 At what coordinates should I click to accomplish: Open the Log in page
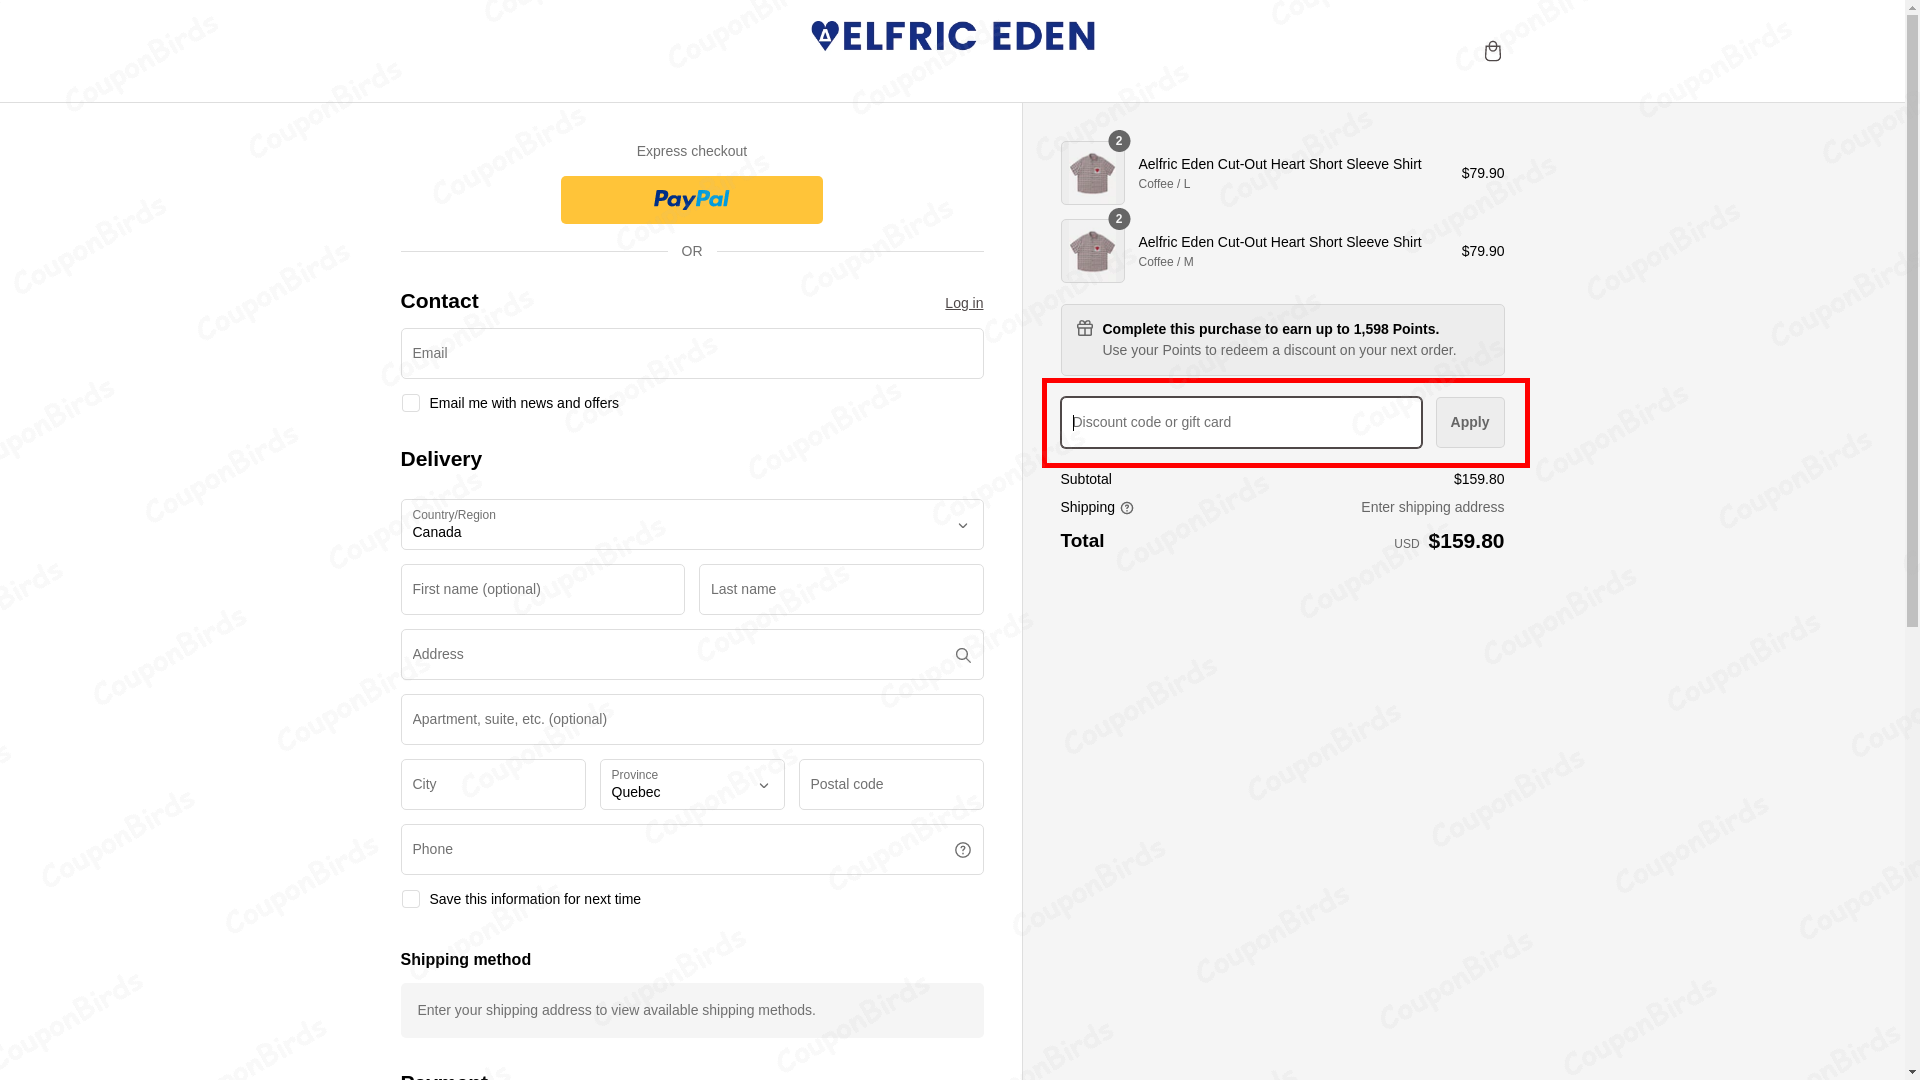tap(963, 303)
